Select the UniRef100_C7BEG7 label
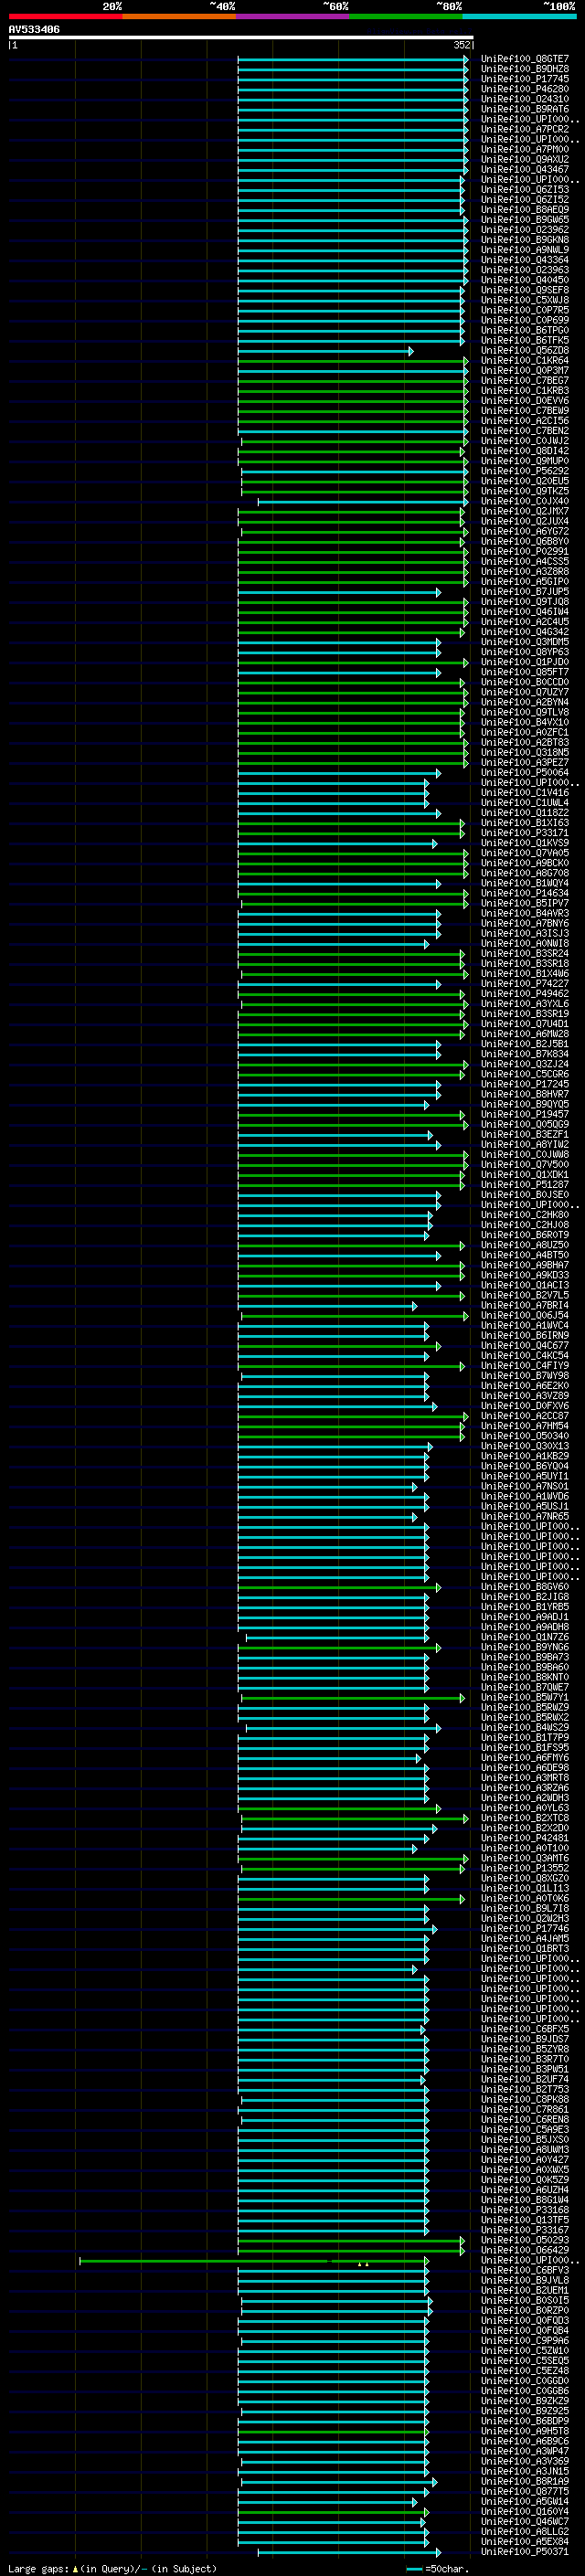The width and height of the screenshot is (585, 2576). click(x=525, y=381)
